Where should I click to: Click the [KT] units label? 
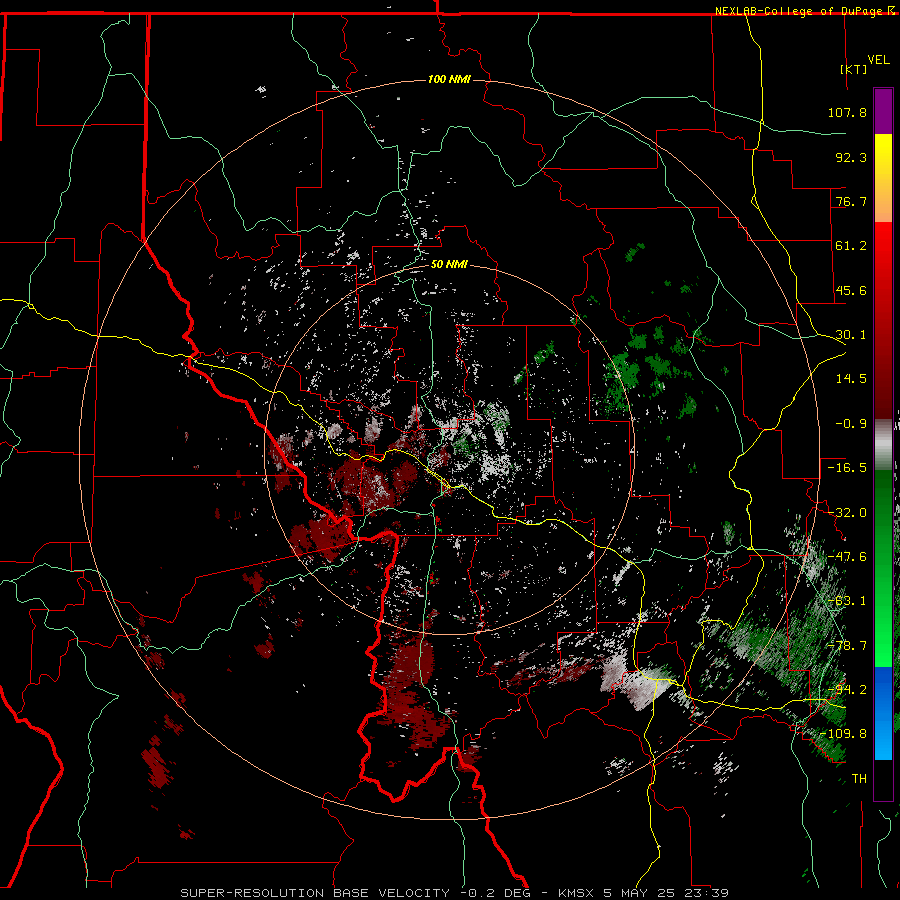854,69
